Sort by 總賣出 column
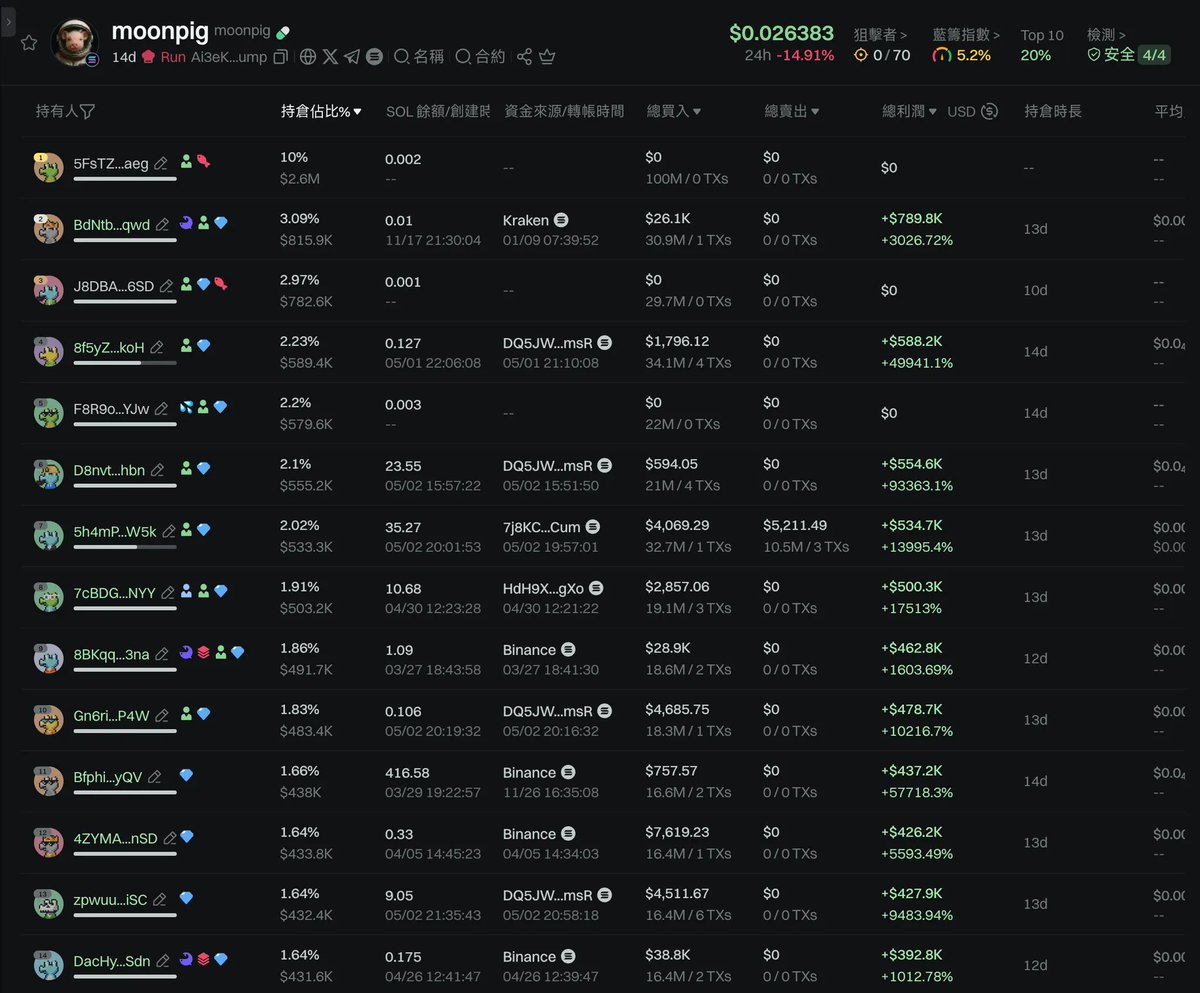The image size is (1200, 993). (x=792, y=111)
